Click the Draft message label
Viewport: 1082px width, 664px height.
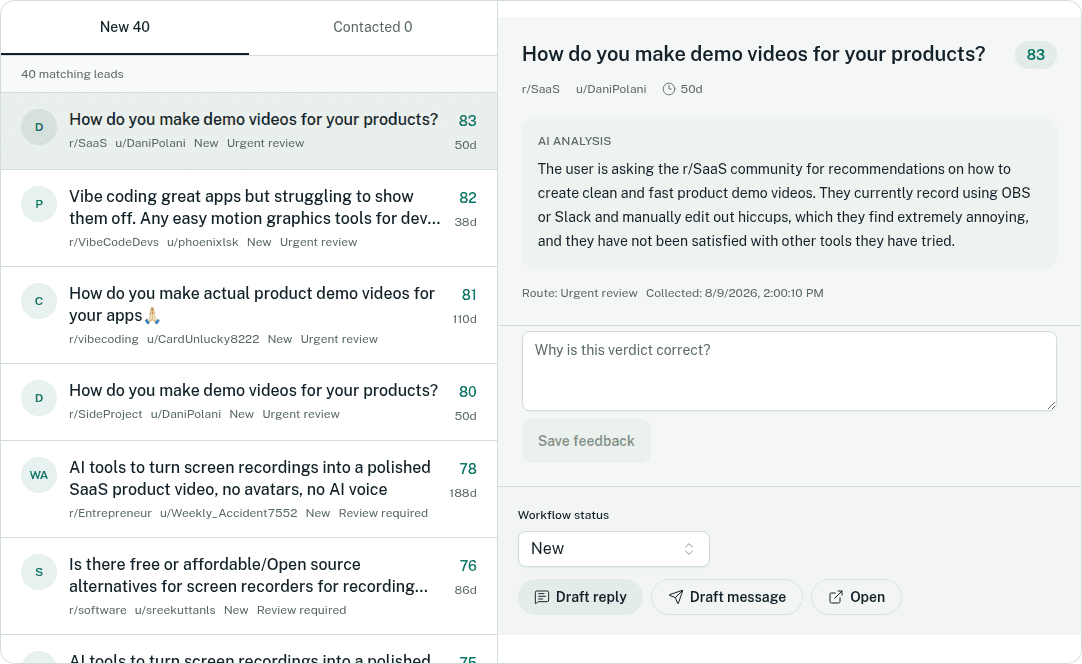point(738,597)
